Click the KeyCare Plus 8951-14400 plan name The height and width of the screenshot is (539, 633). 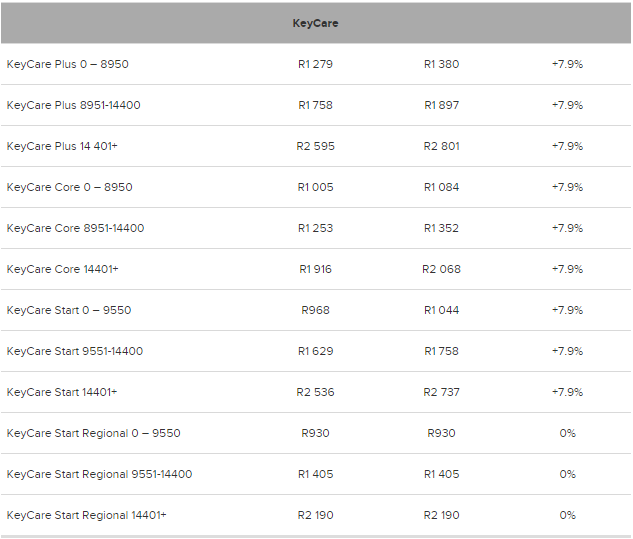tap(73, 105)
